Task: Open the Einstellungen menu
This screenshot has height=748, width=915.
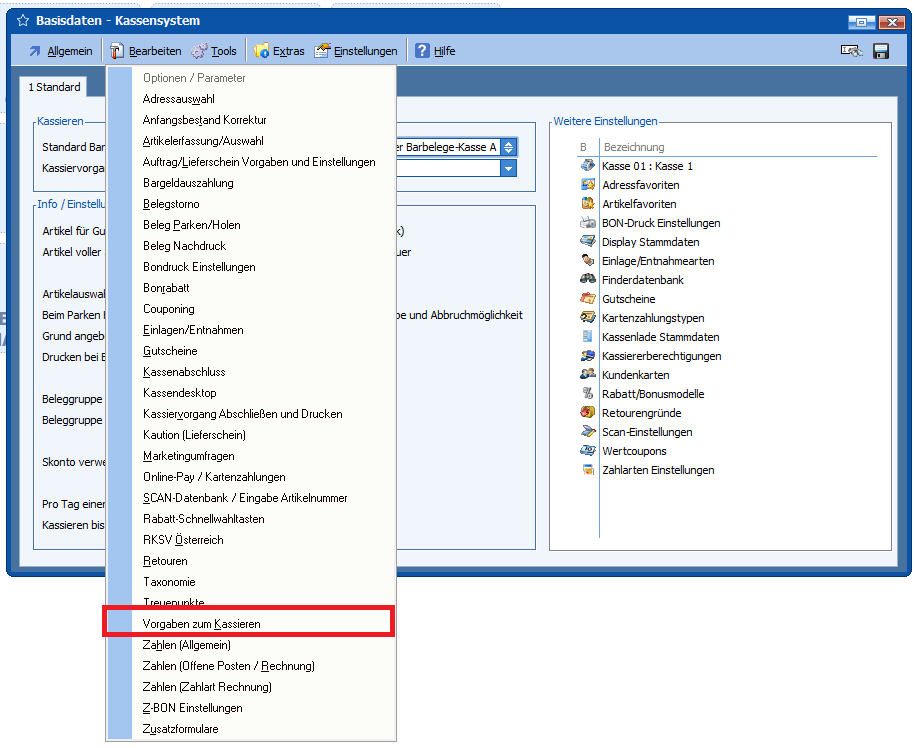Action: coord(356,51)
